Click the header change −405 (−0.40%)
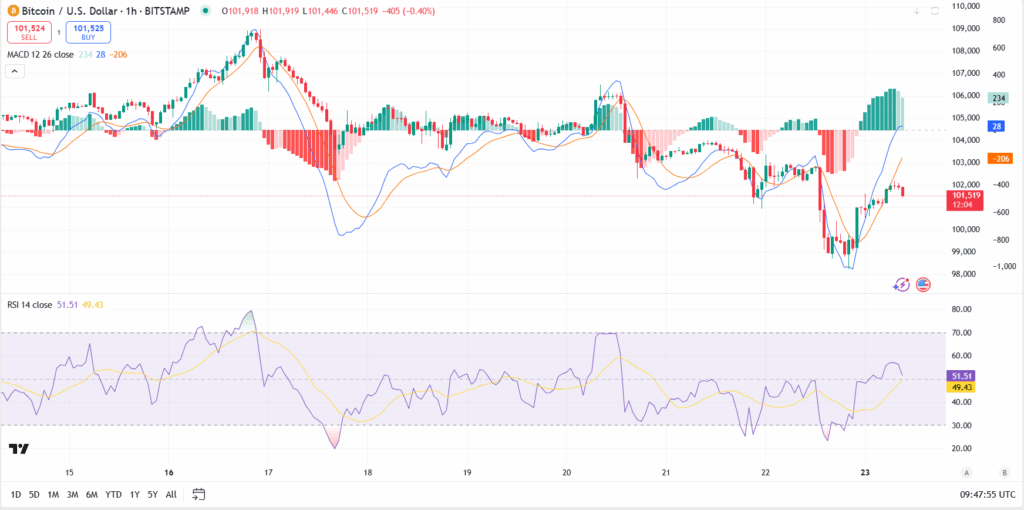This screenshot has width=1024, height=510. [x=410, y=11]
